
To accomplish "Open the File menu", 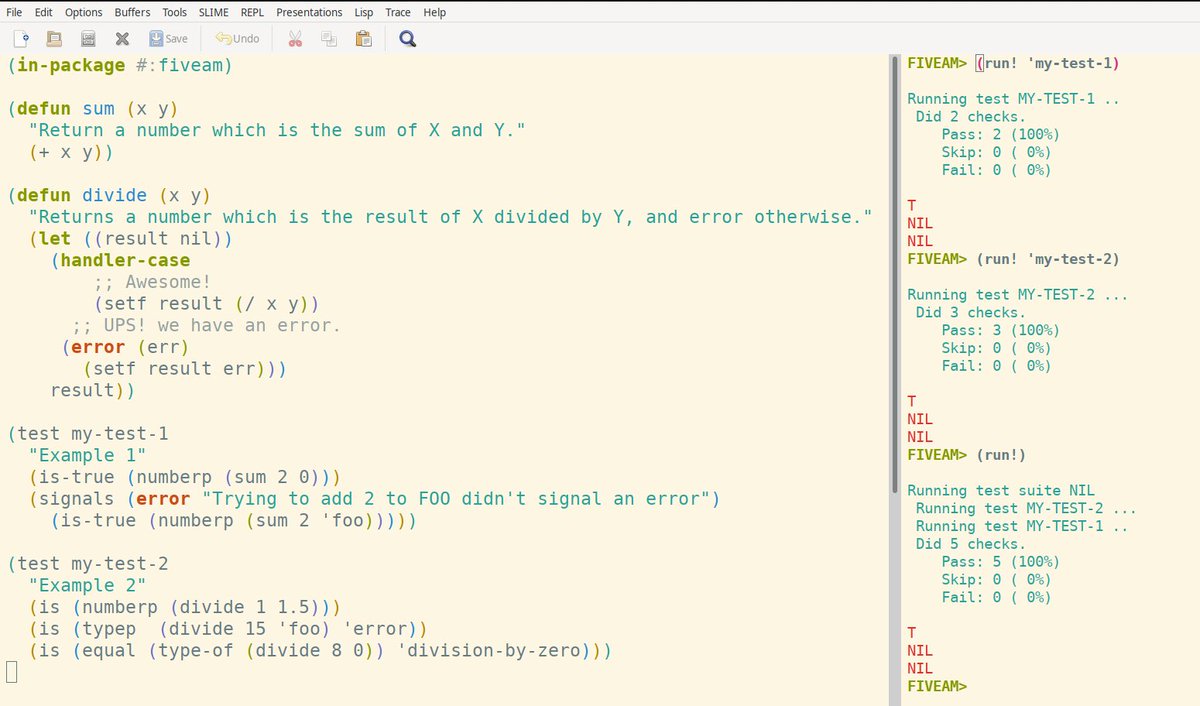I will click(x=15, y=12).
